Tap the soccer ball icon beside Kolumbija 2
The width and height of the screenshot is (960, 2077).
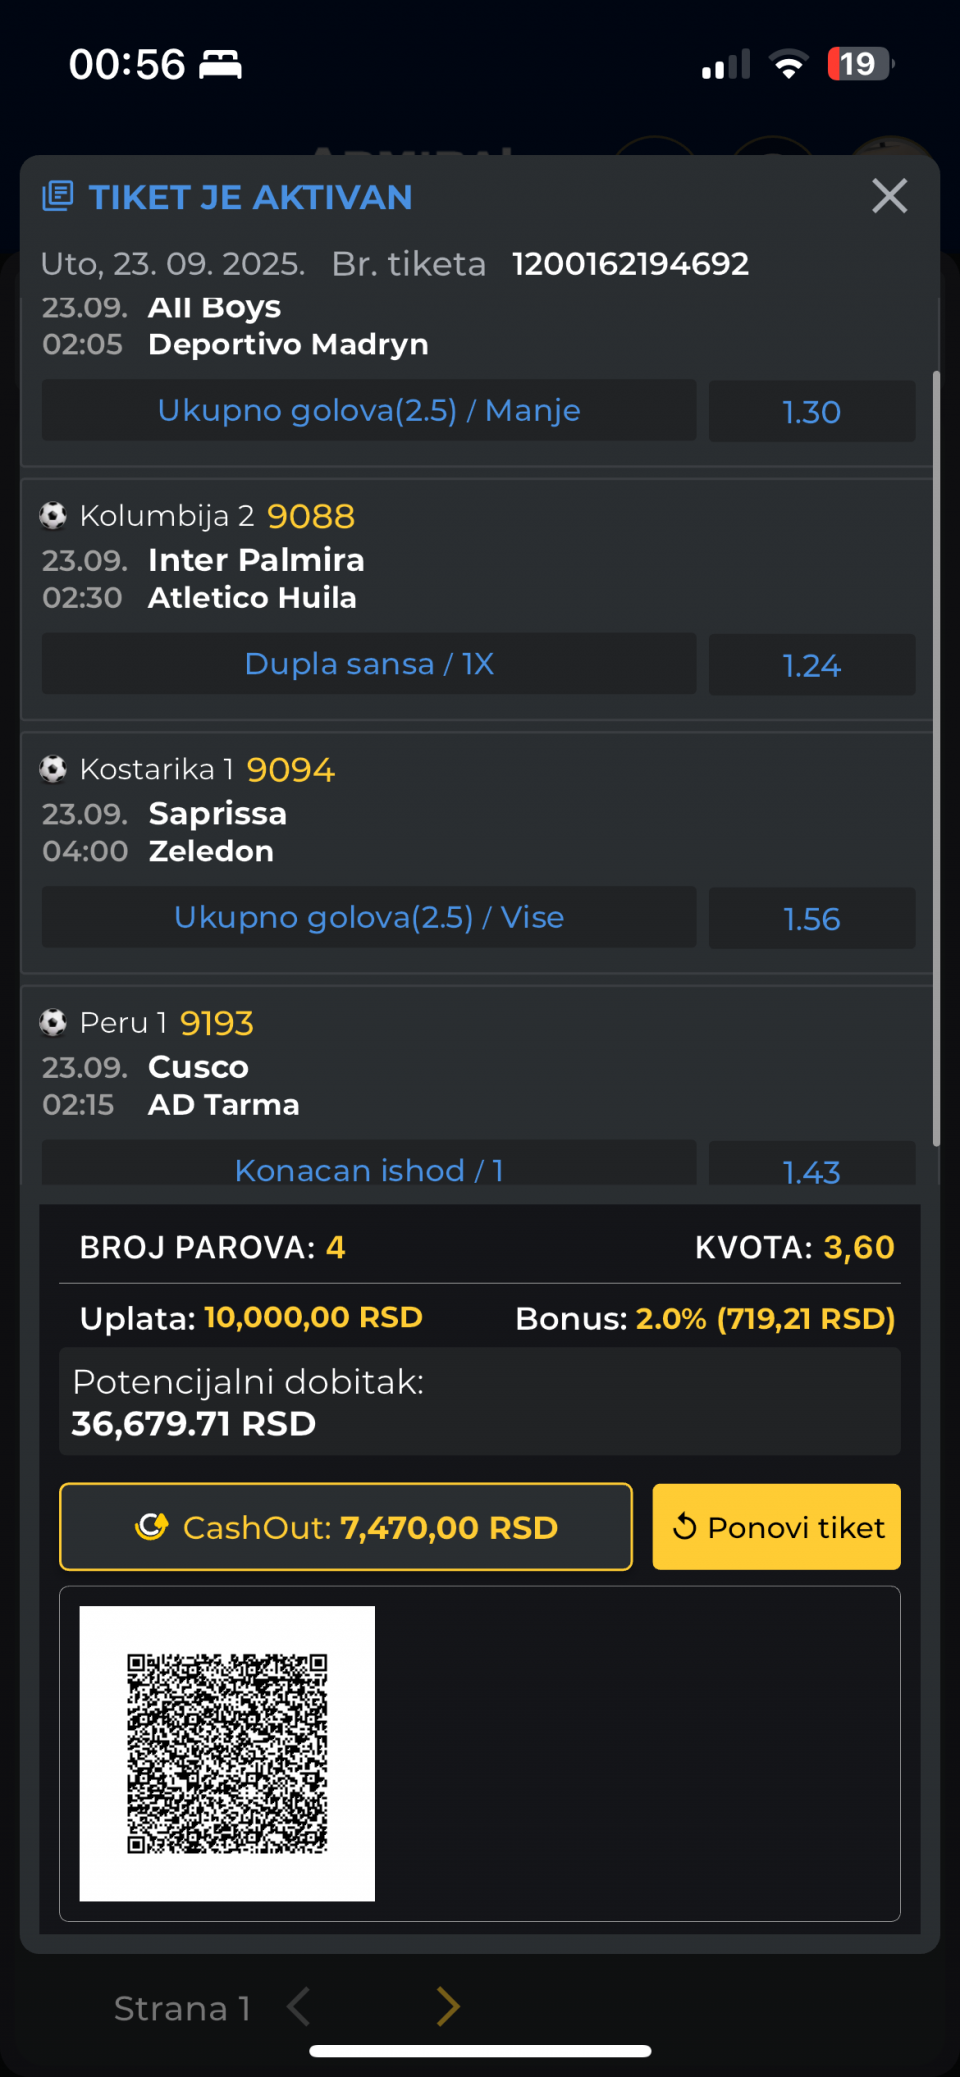(53, 516)
